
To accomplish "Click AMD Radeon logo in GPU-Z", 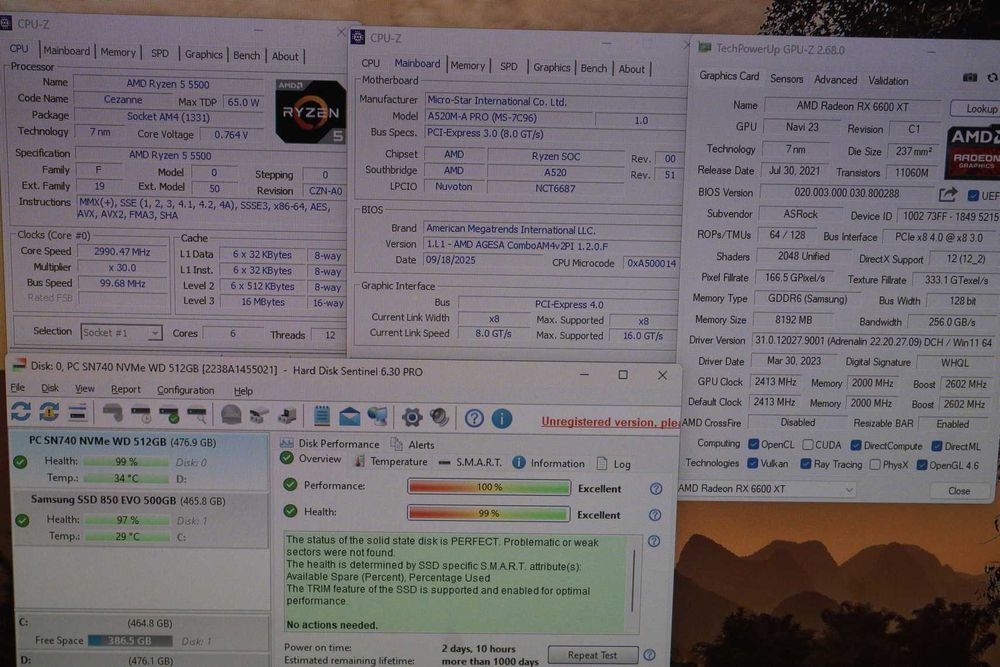I will click(973, 151).
